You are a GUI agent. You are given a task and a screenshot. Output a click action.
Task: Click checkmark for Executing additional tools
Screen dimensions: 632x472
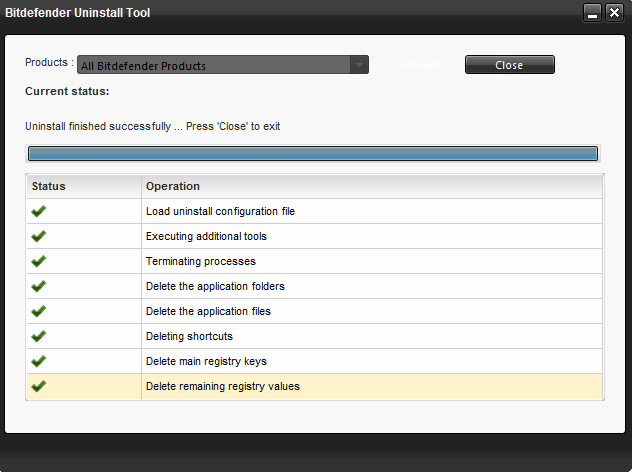click(39, 236)
